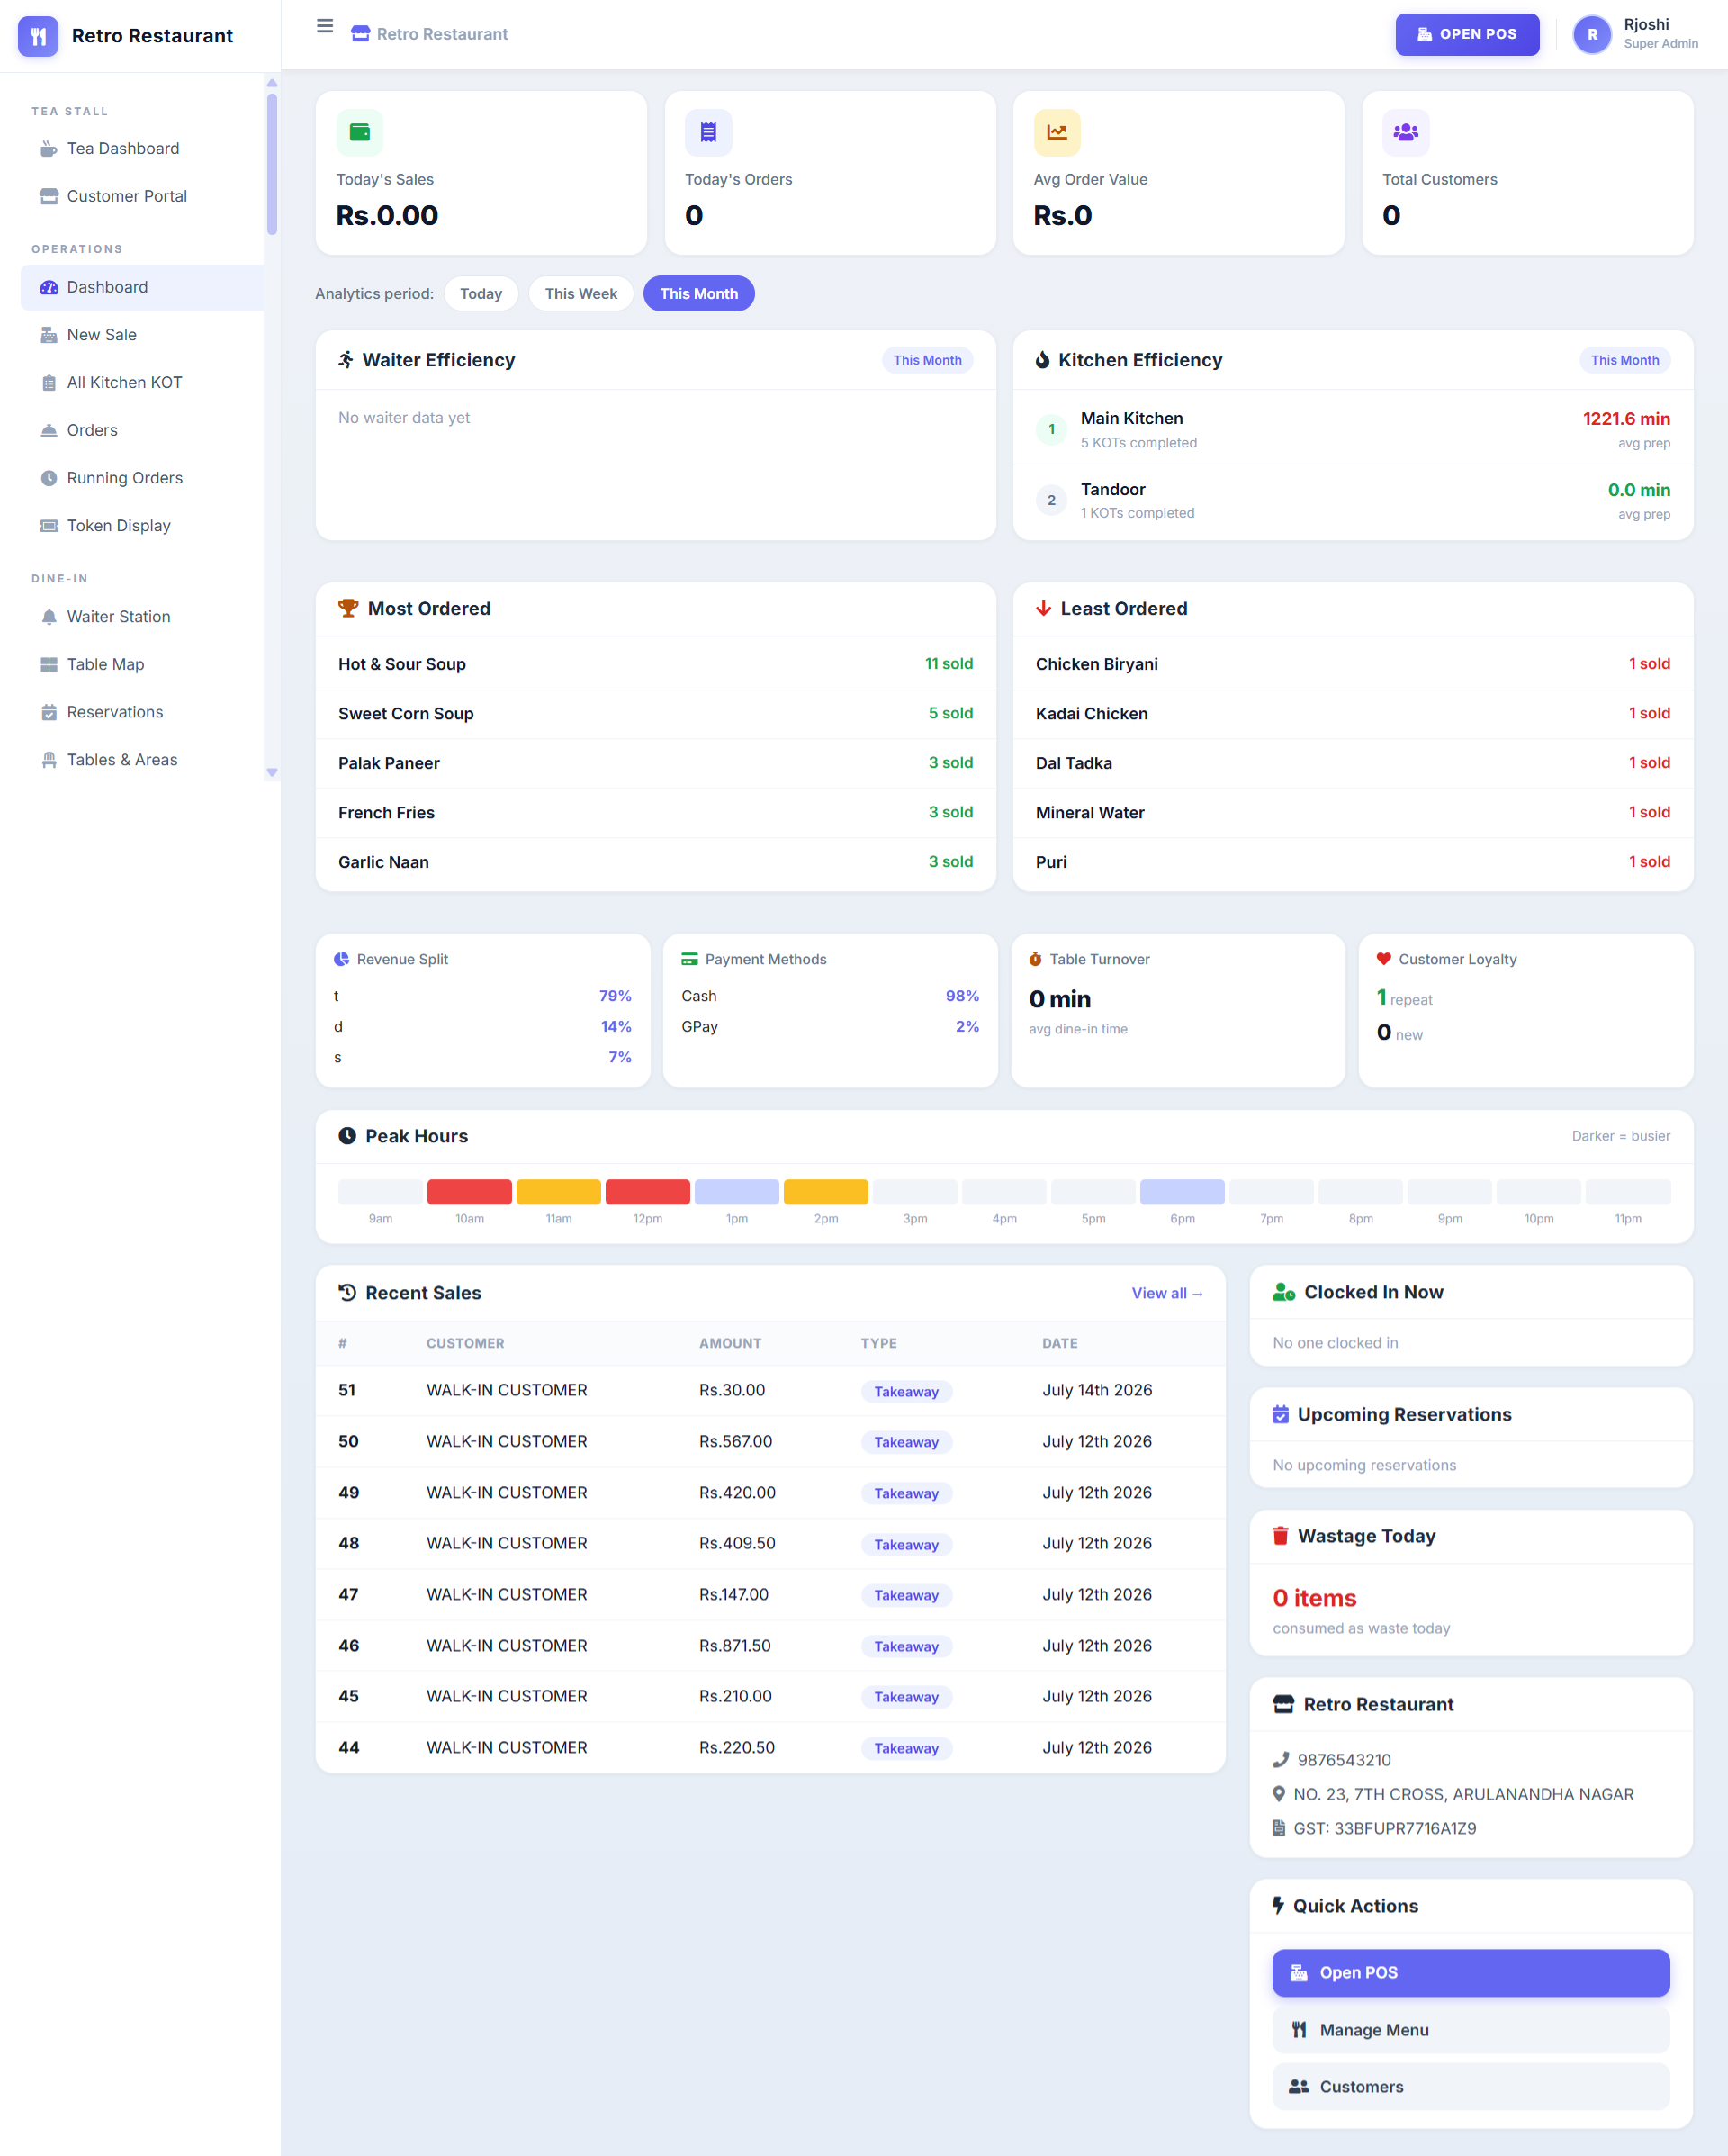Open Tables & Areas in the sidebar

click(142, 760)
